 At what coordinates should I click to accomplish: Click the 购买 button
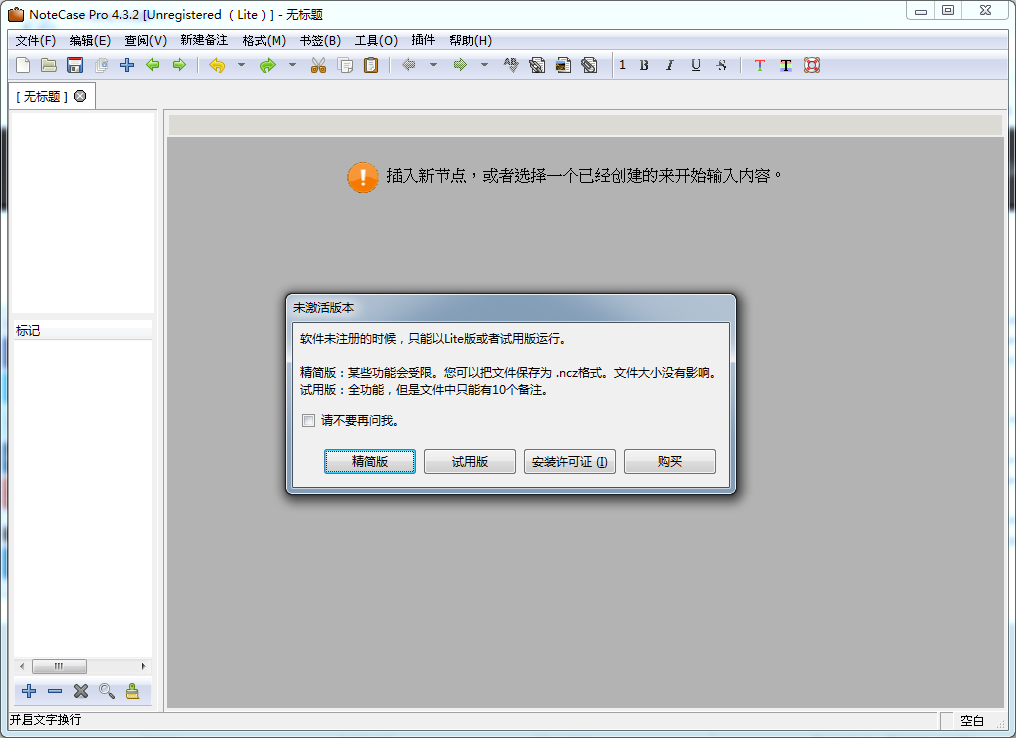(x=670, y=461)
